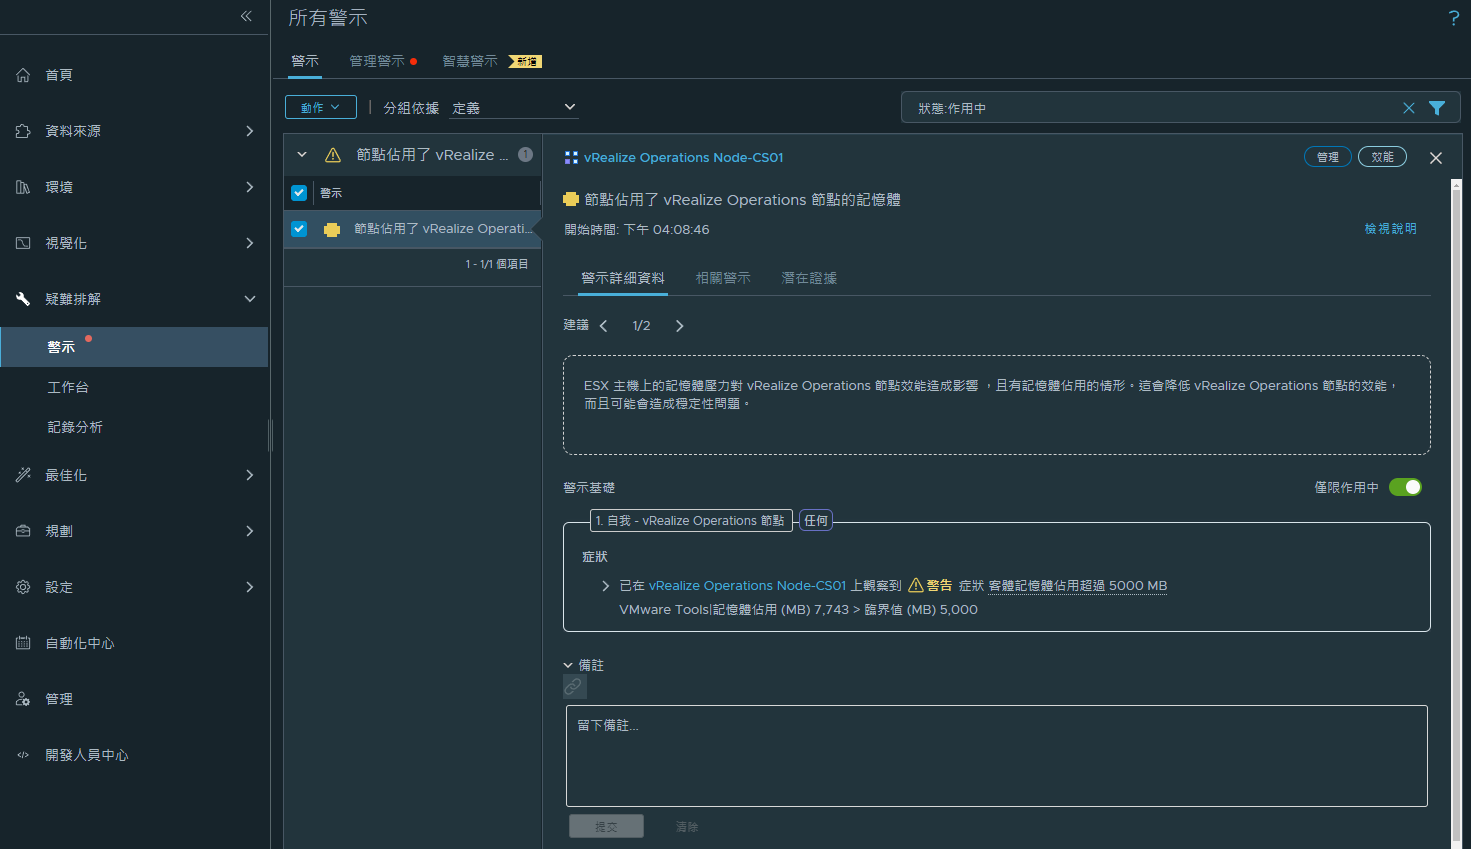The image size is (1471, 849).
Task: Click the 視覺化 chart icon
Action: (x=23, y=243)
